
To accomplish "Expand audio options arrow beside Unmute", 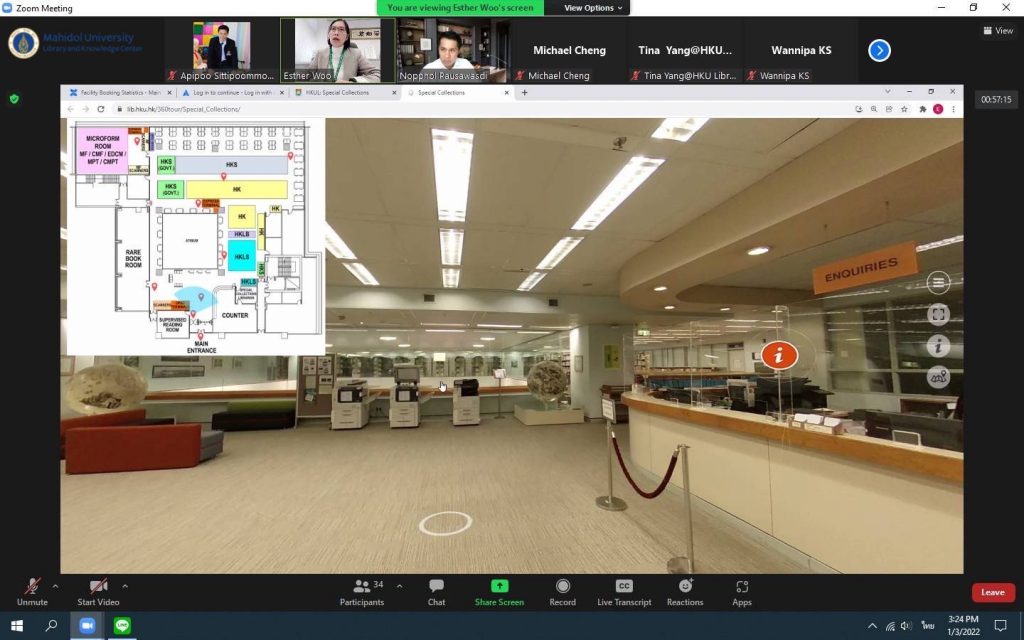I will click(55, 586).
